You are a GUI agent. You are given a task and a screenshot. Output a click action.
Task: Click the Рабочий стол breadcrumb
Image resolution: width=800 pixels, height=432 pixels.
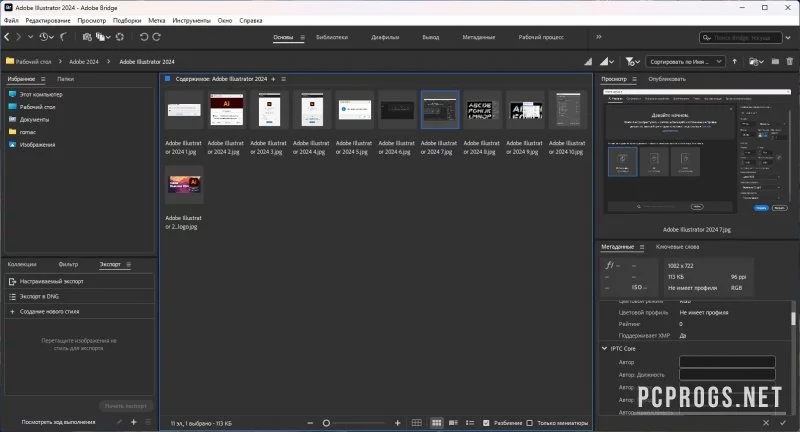[x=33, y=62]
